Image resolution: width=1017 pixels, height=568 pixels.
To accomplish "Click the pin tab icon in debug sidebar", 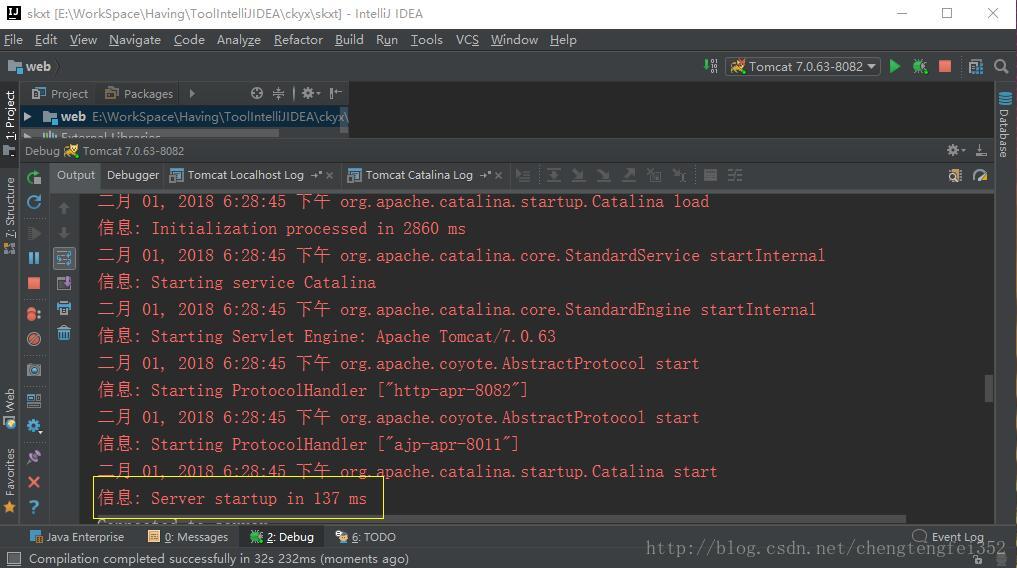I will tap(34, 457).
